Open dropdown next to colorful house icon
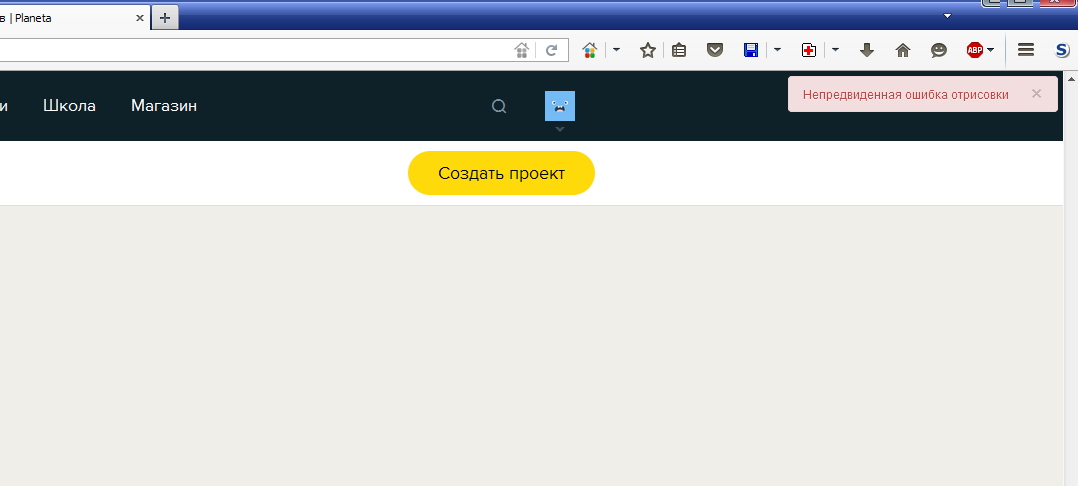 tap(616, 49)
